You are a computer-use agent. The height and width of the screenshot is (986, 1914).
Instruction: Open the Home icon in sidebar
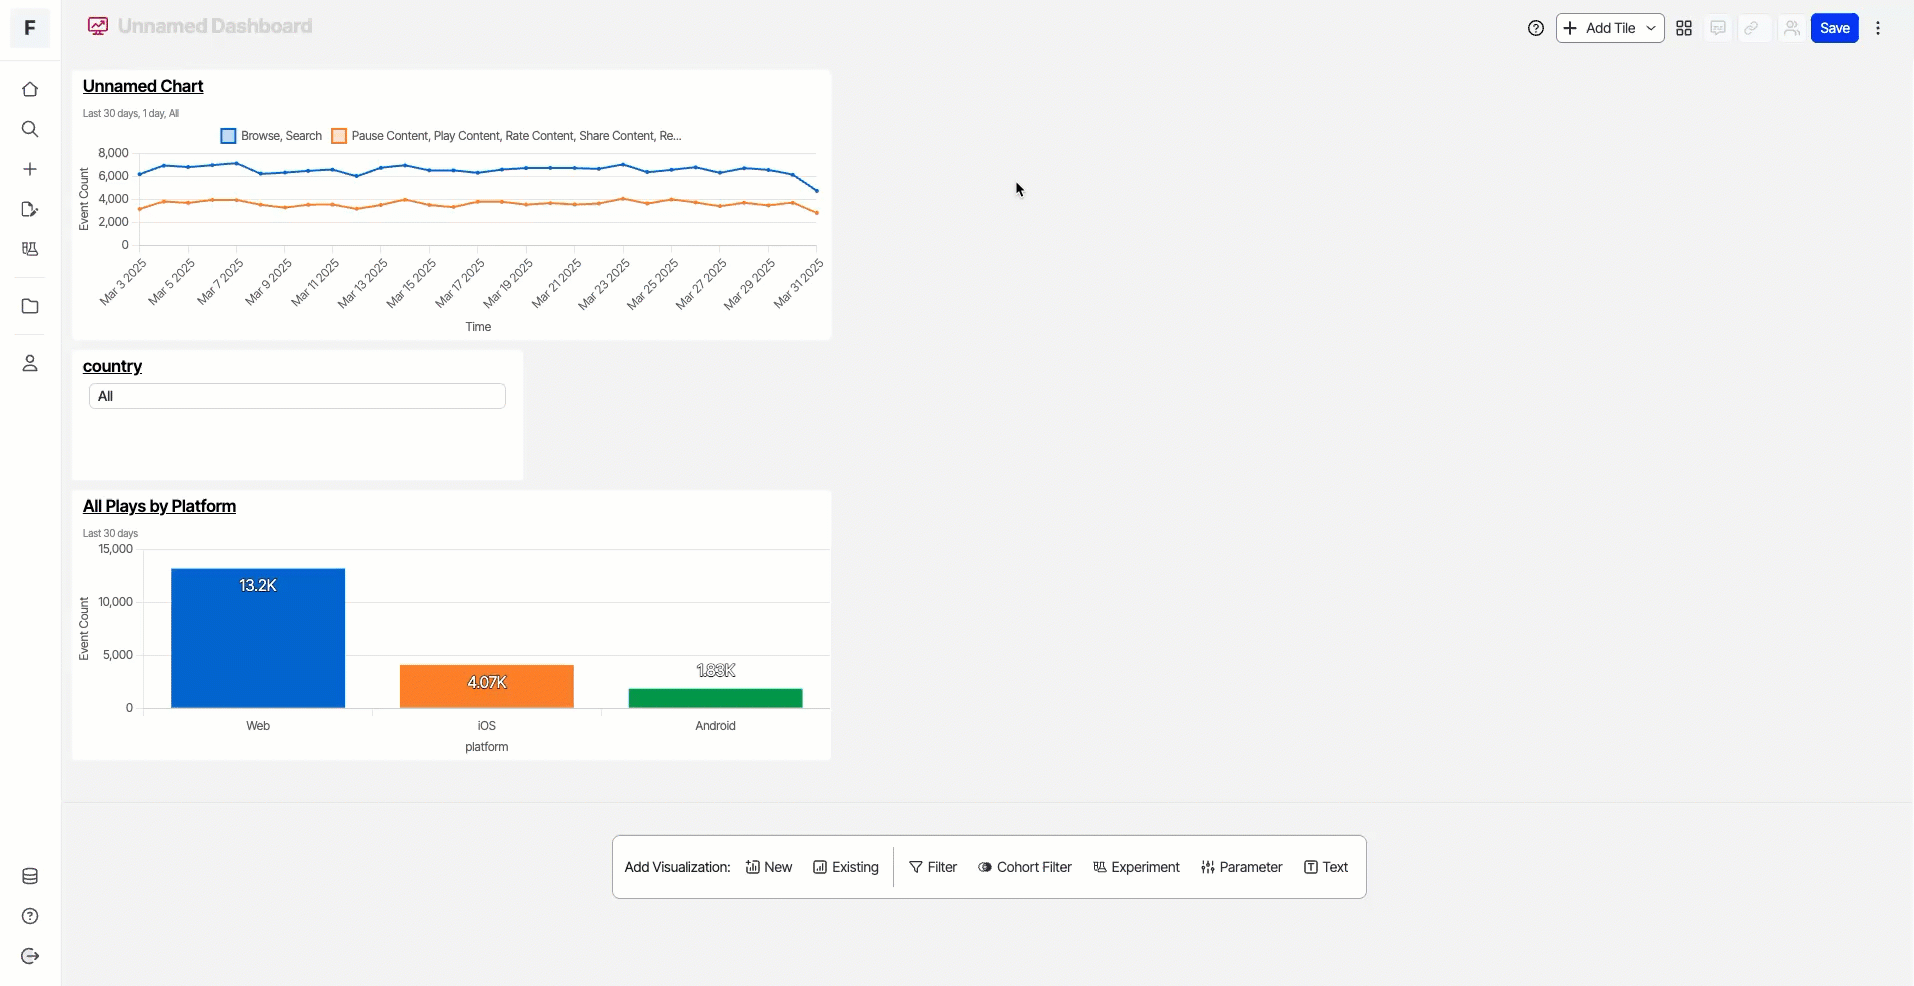pyautogui.click(x=30, y=90)
